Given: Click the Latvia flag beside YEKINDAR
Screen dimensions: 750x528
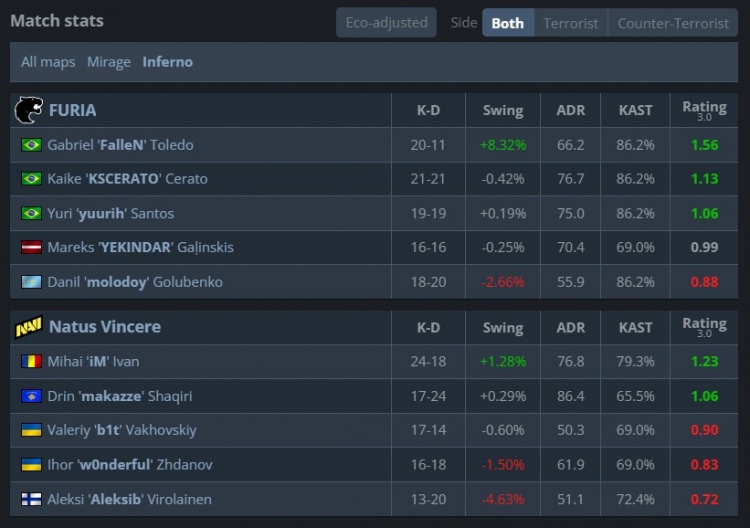Looking at the screenshot, I should (31, 247).
